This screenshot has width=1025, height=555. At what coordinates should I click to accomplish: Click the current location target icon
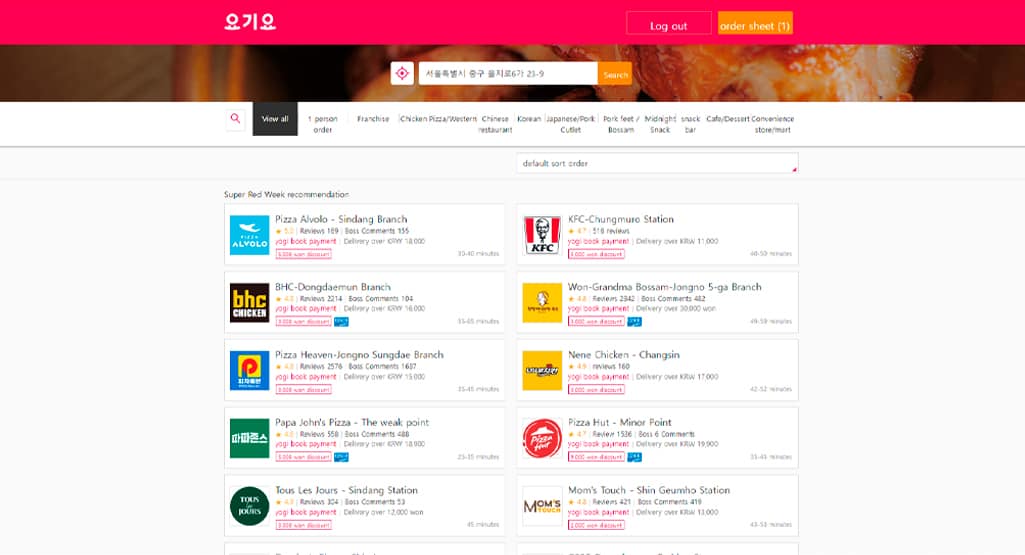[402, 73]
